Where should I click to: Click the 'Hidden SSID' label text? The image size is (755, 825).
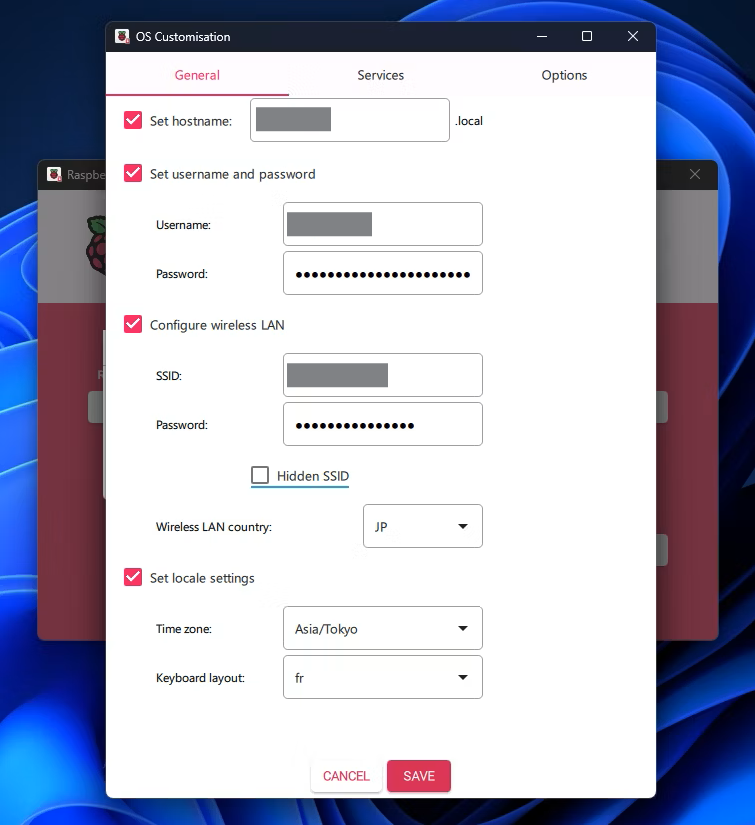coord(313,476)
